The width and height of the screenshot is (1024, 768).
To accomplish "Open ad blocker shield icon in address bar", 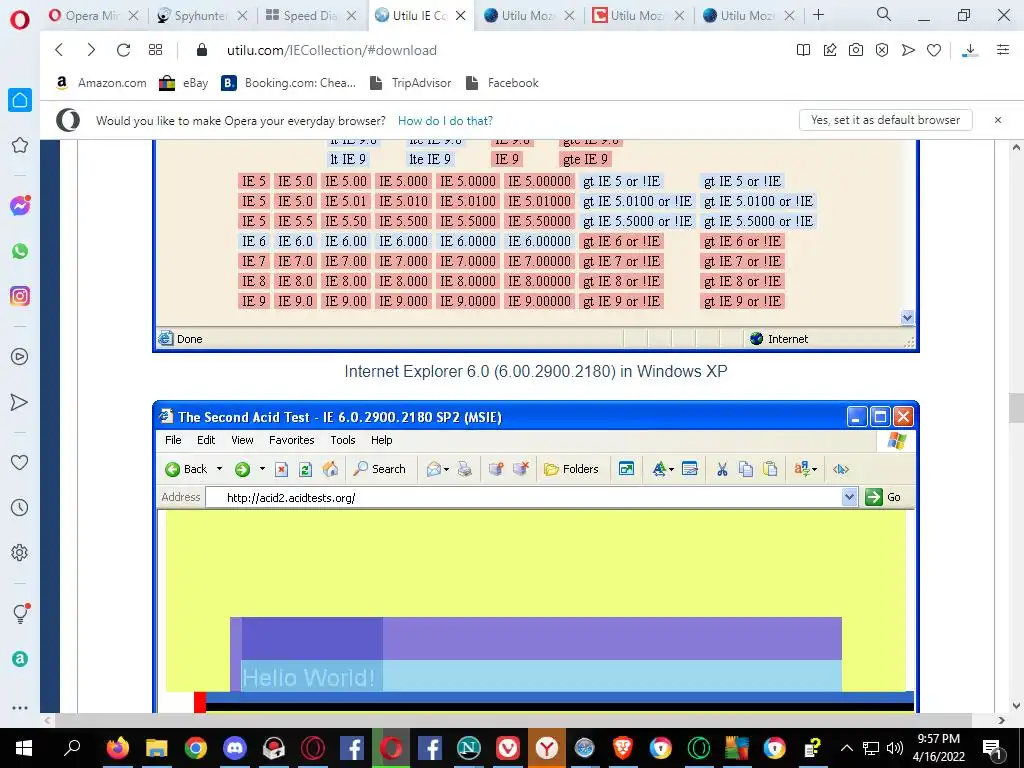I will point(882,50).
